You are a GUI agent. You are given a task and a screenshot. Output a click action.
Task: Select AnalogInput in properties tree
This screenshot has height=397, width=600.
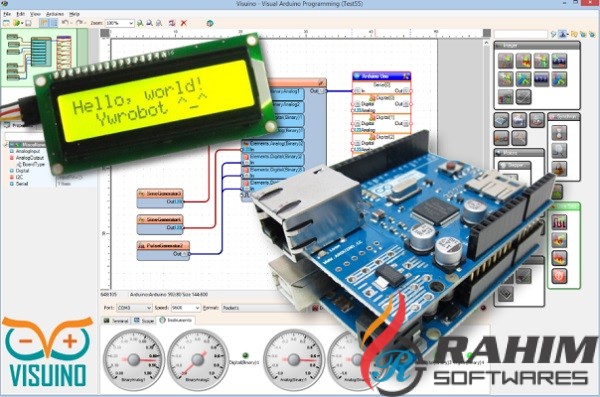coord(28,152)
